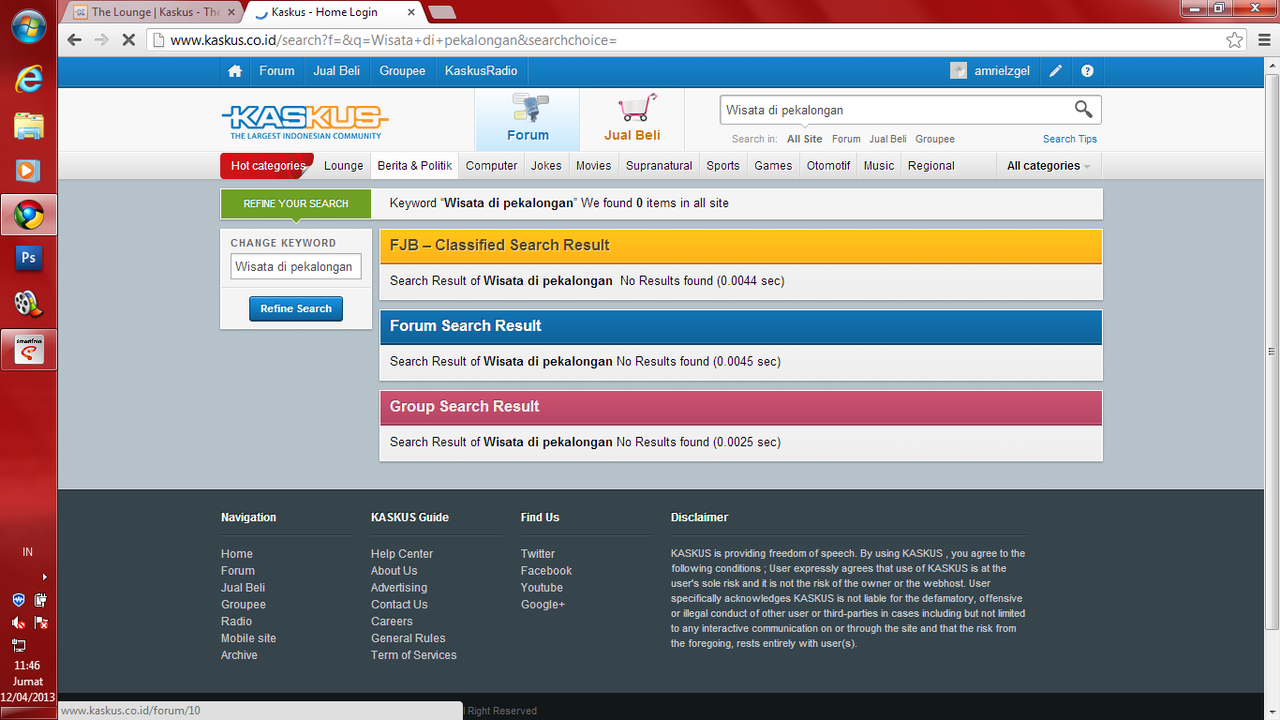Open Supranatural category
This screenshot has width=1280, height=720.
[659, 166]
